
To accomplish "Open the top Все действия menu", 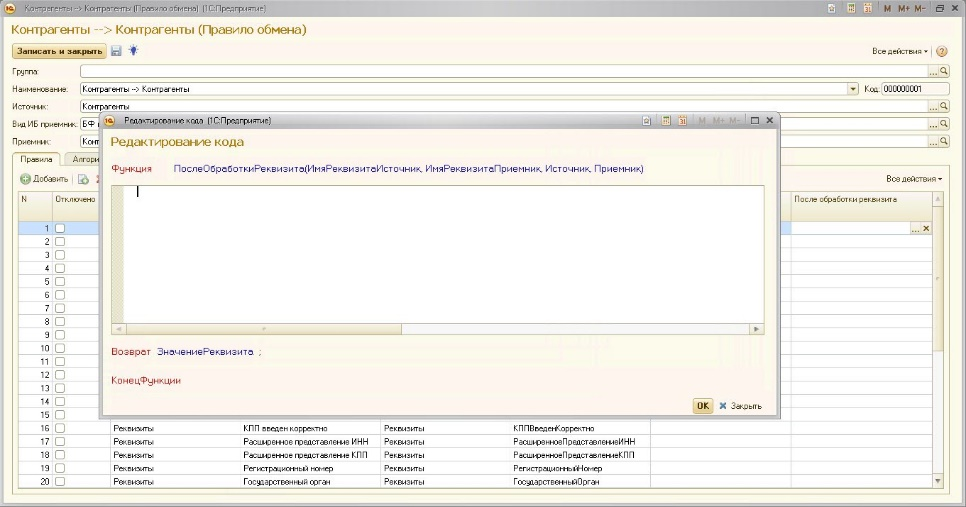I will (x=899, y=51).
